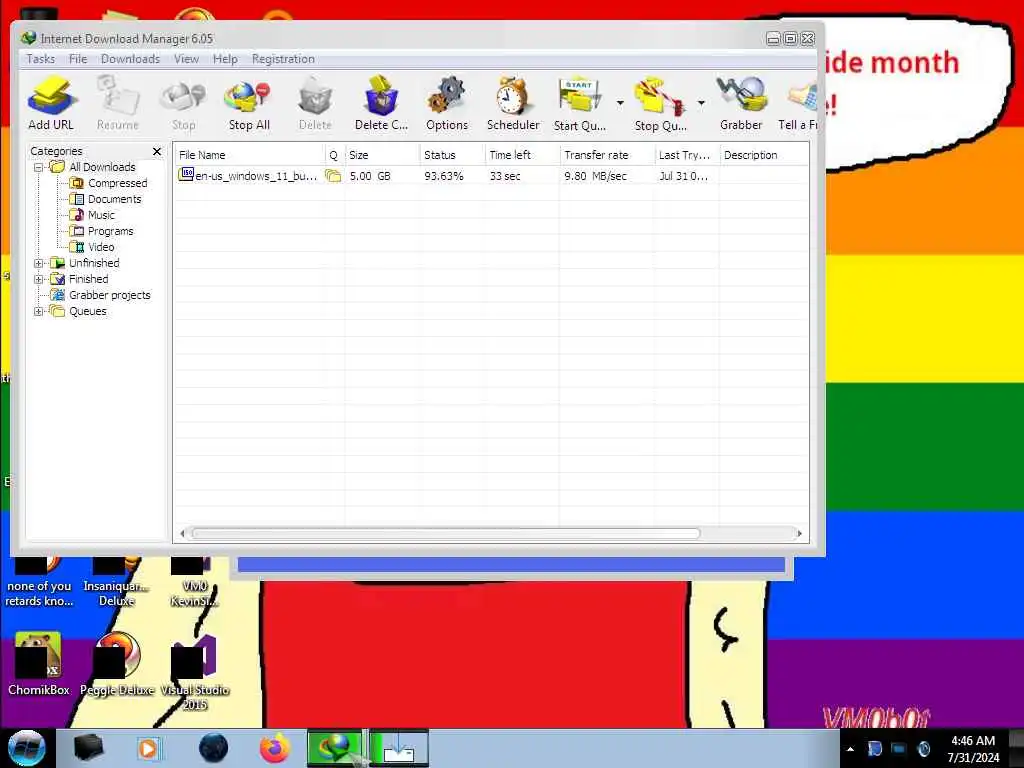The image size is (1024, 768).
Task: Click the Stop toolbar icon
Action: [x=184, y=103]
